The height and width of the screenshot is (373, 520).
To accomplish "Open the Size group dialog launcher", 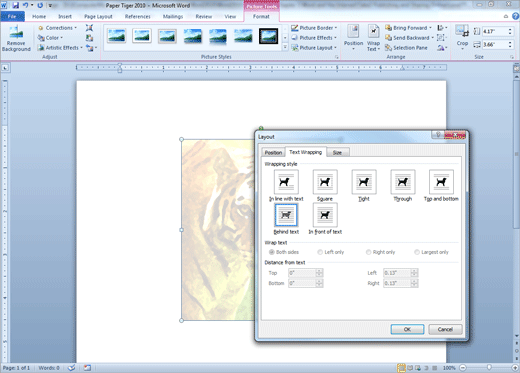I will pyautogui.click(x=512, y=57).
